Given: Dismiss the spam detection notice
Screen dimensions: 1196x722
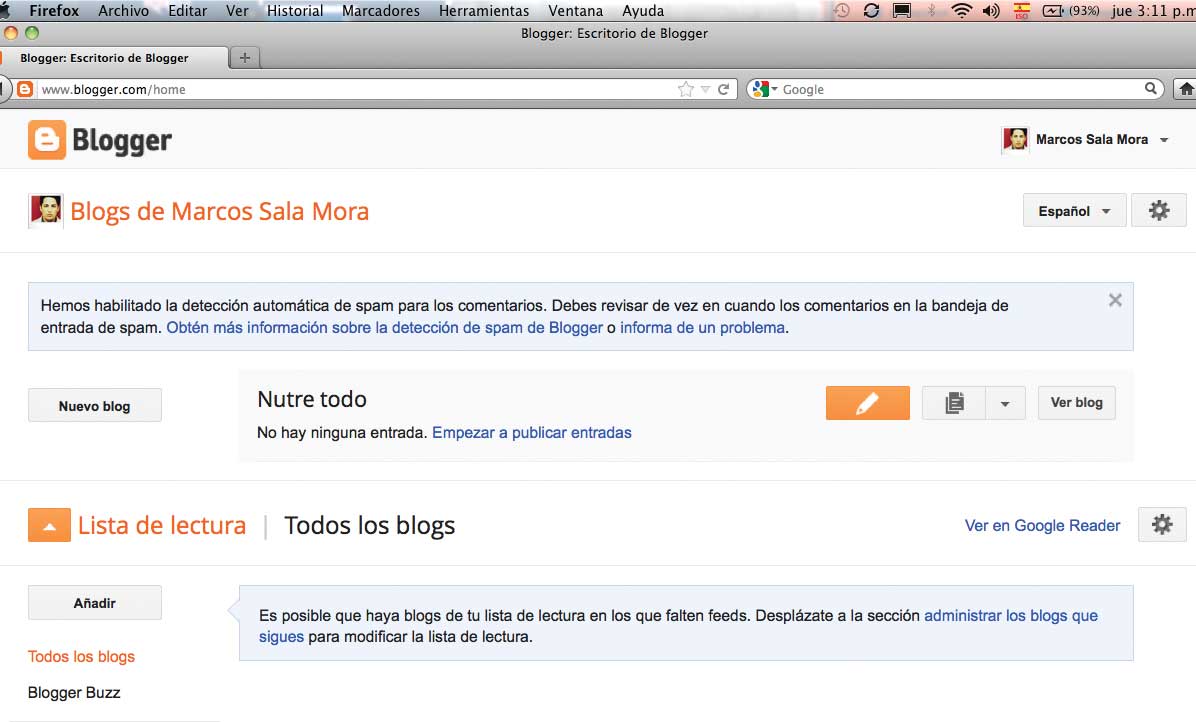Looking at the screenshot, I should pyautogui.click(x=1115, y=300).
